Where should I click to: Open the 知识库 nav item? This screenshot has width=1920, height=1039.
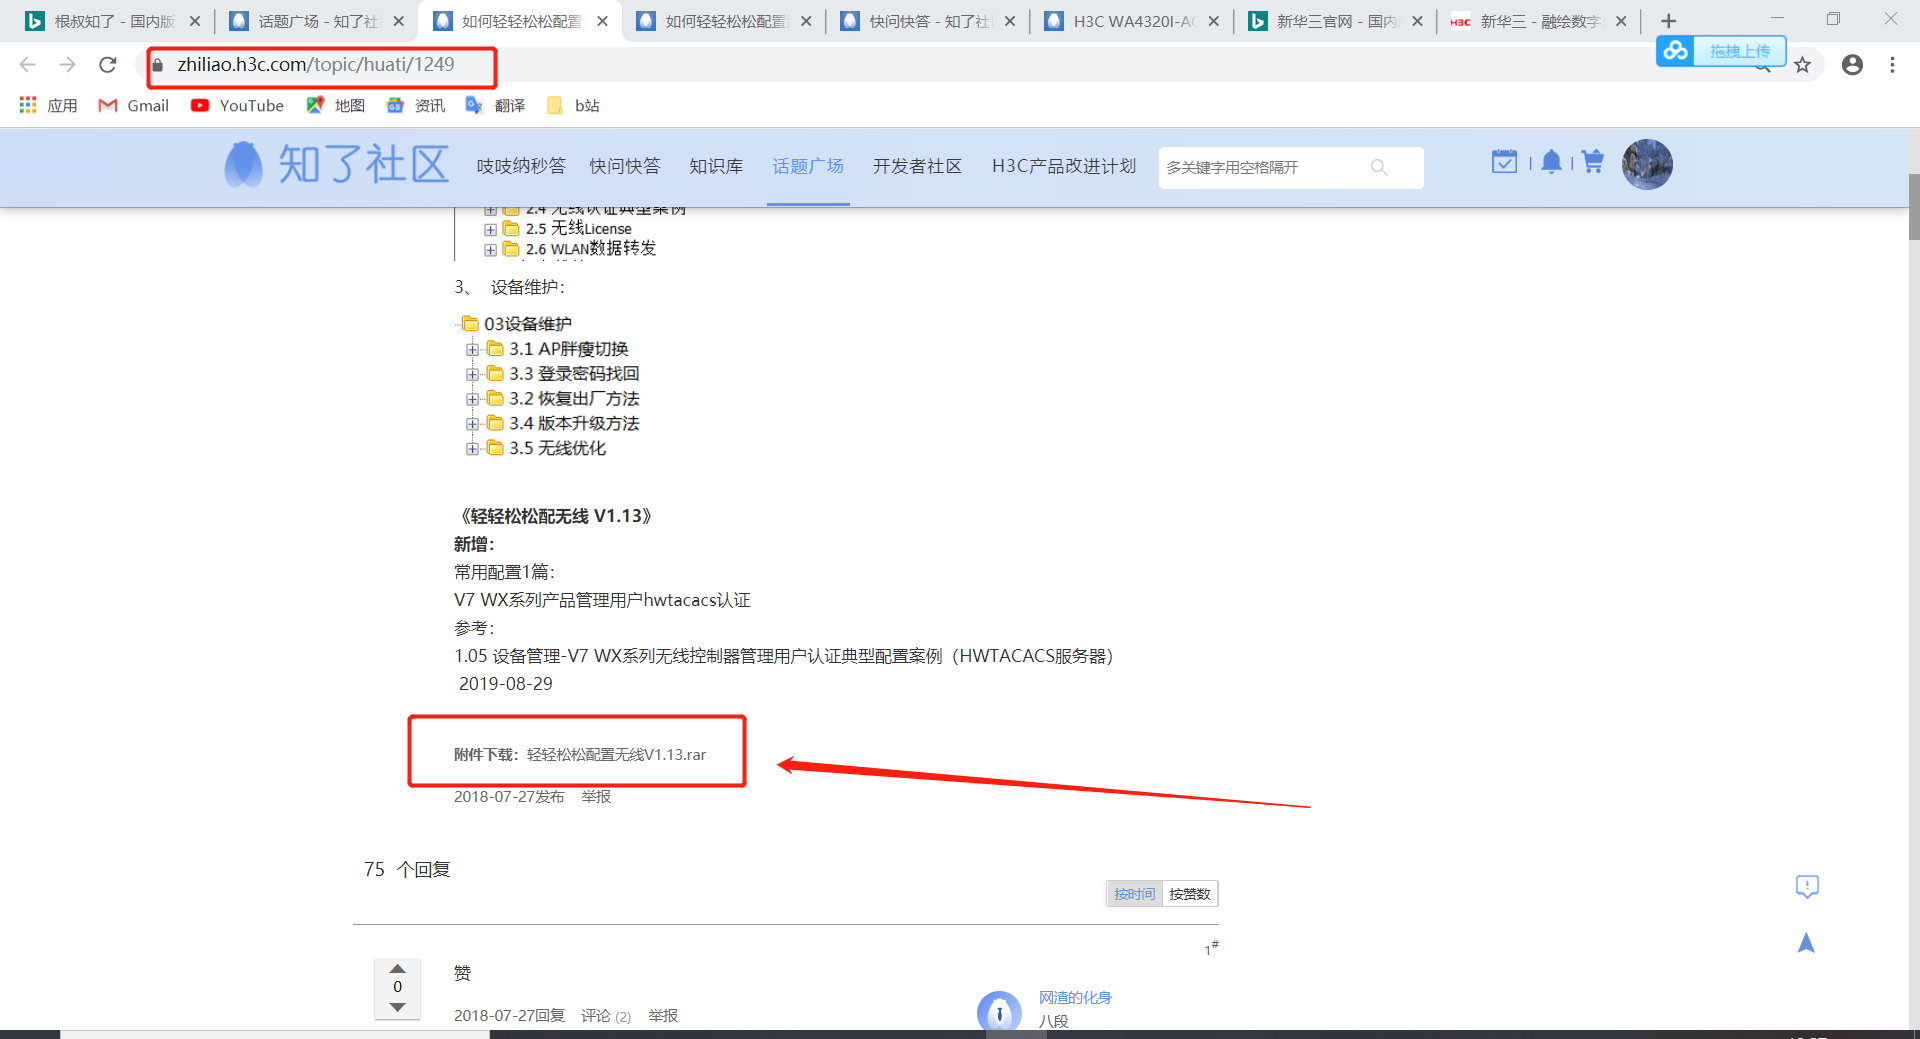(x=716, y=166)
